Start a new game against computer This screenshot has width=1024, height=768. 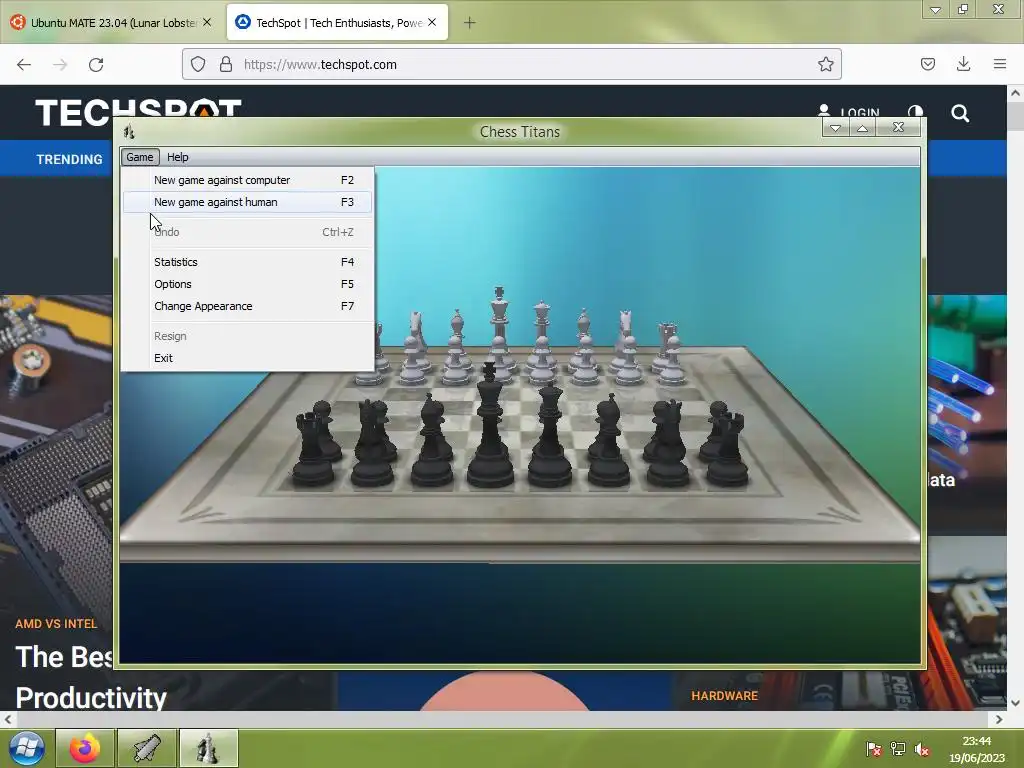[x=248, y=180]
